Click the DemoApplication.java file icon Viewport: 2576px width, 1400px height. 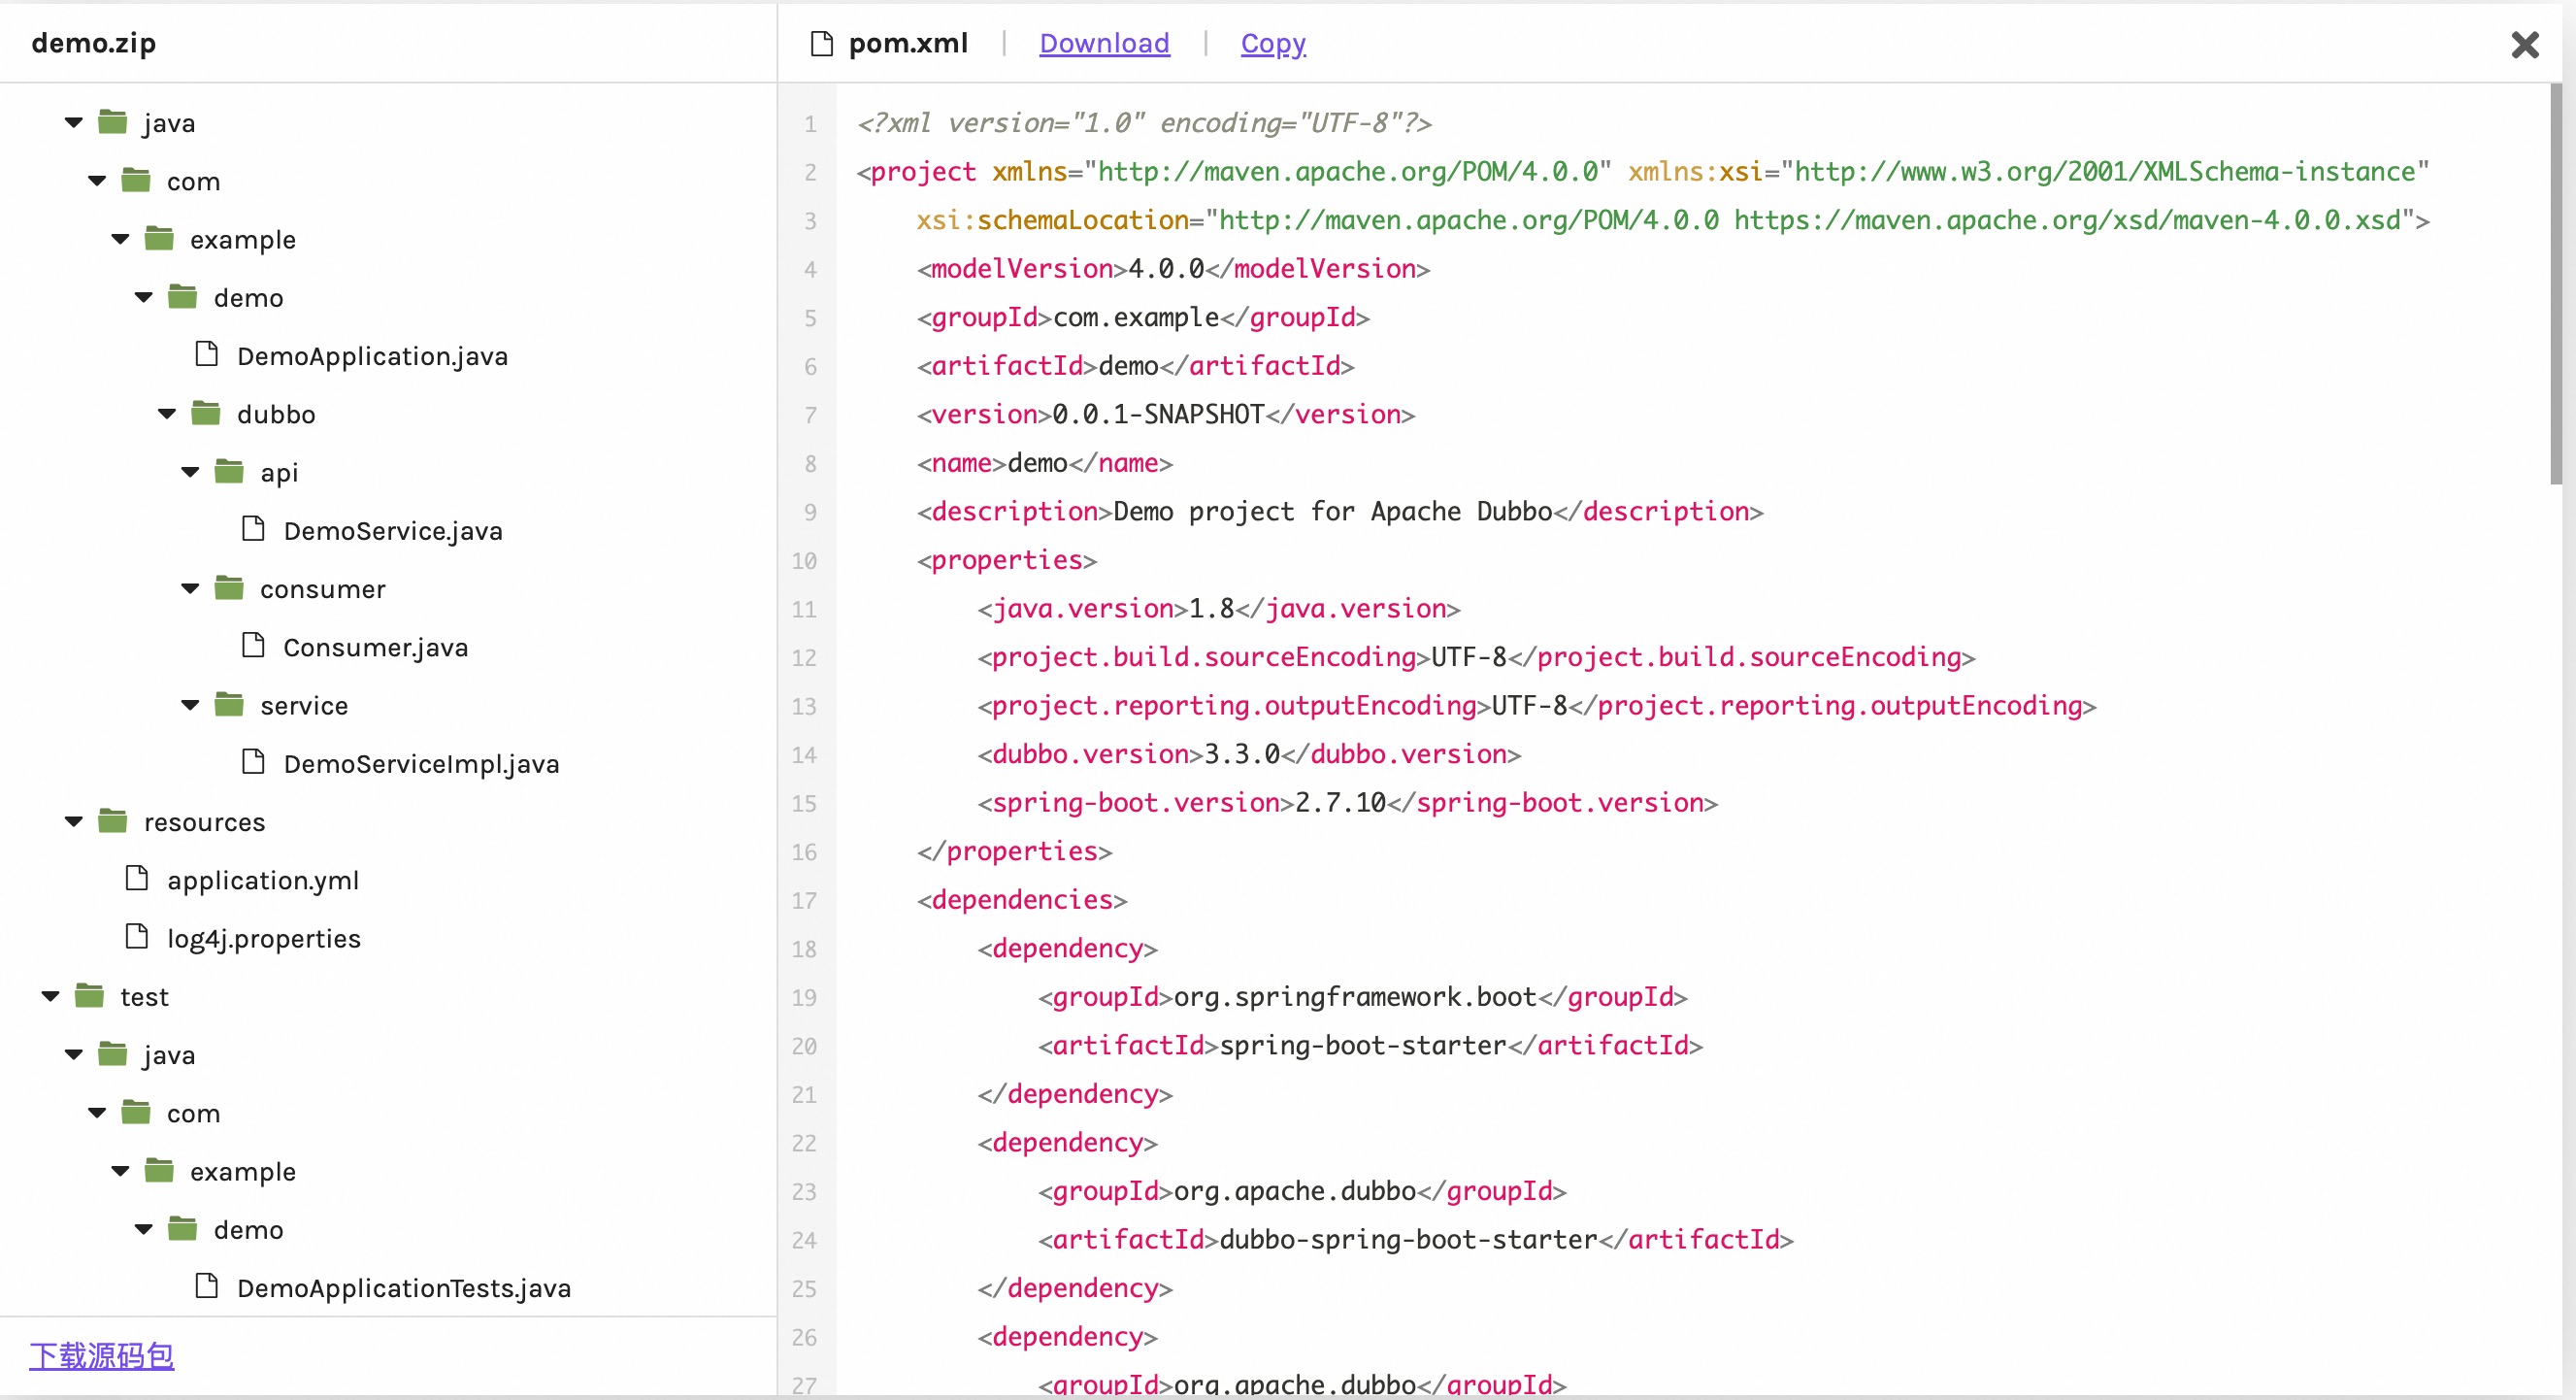pyautogui.click(x=207, y=355)
